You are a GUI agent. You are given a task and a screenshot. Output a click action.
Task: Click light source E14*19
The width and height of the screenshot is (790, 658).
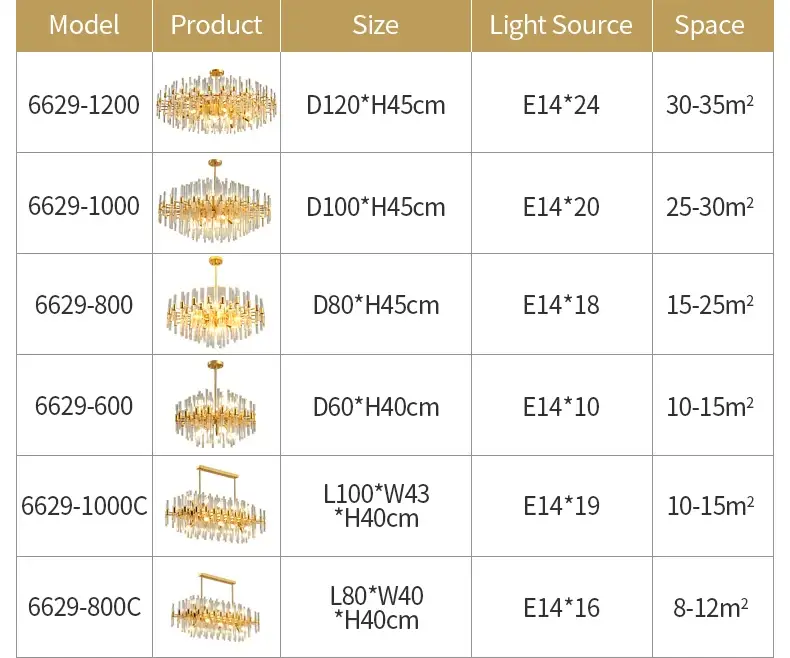point(561,506)
